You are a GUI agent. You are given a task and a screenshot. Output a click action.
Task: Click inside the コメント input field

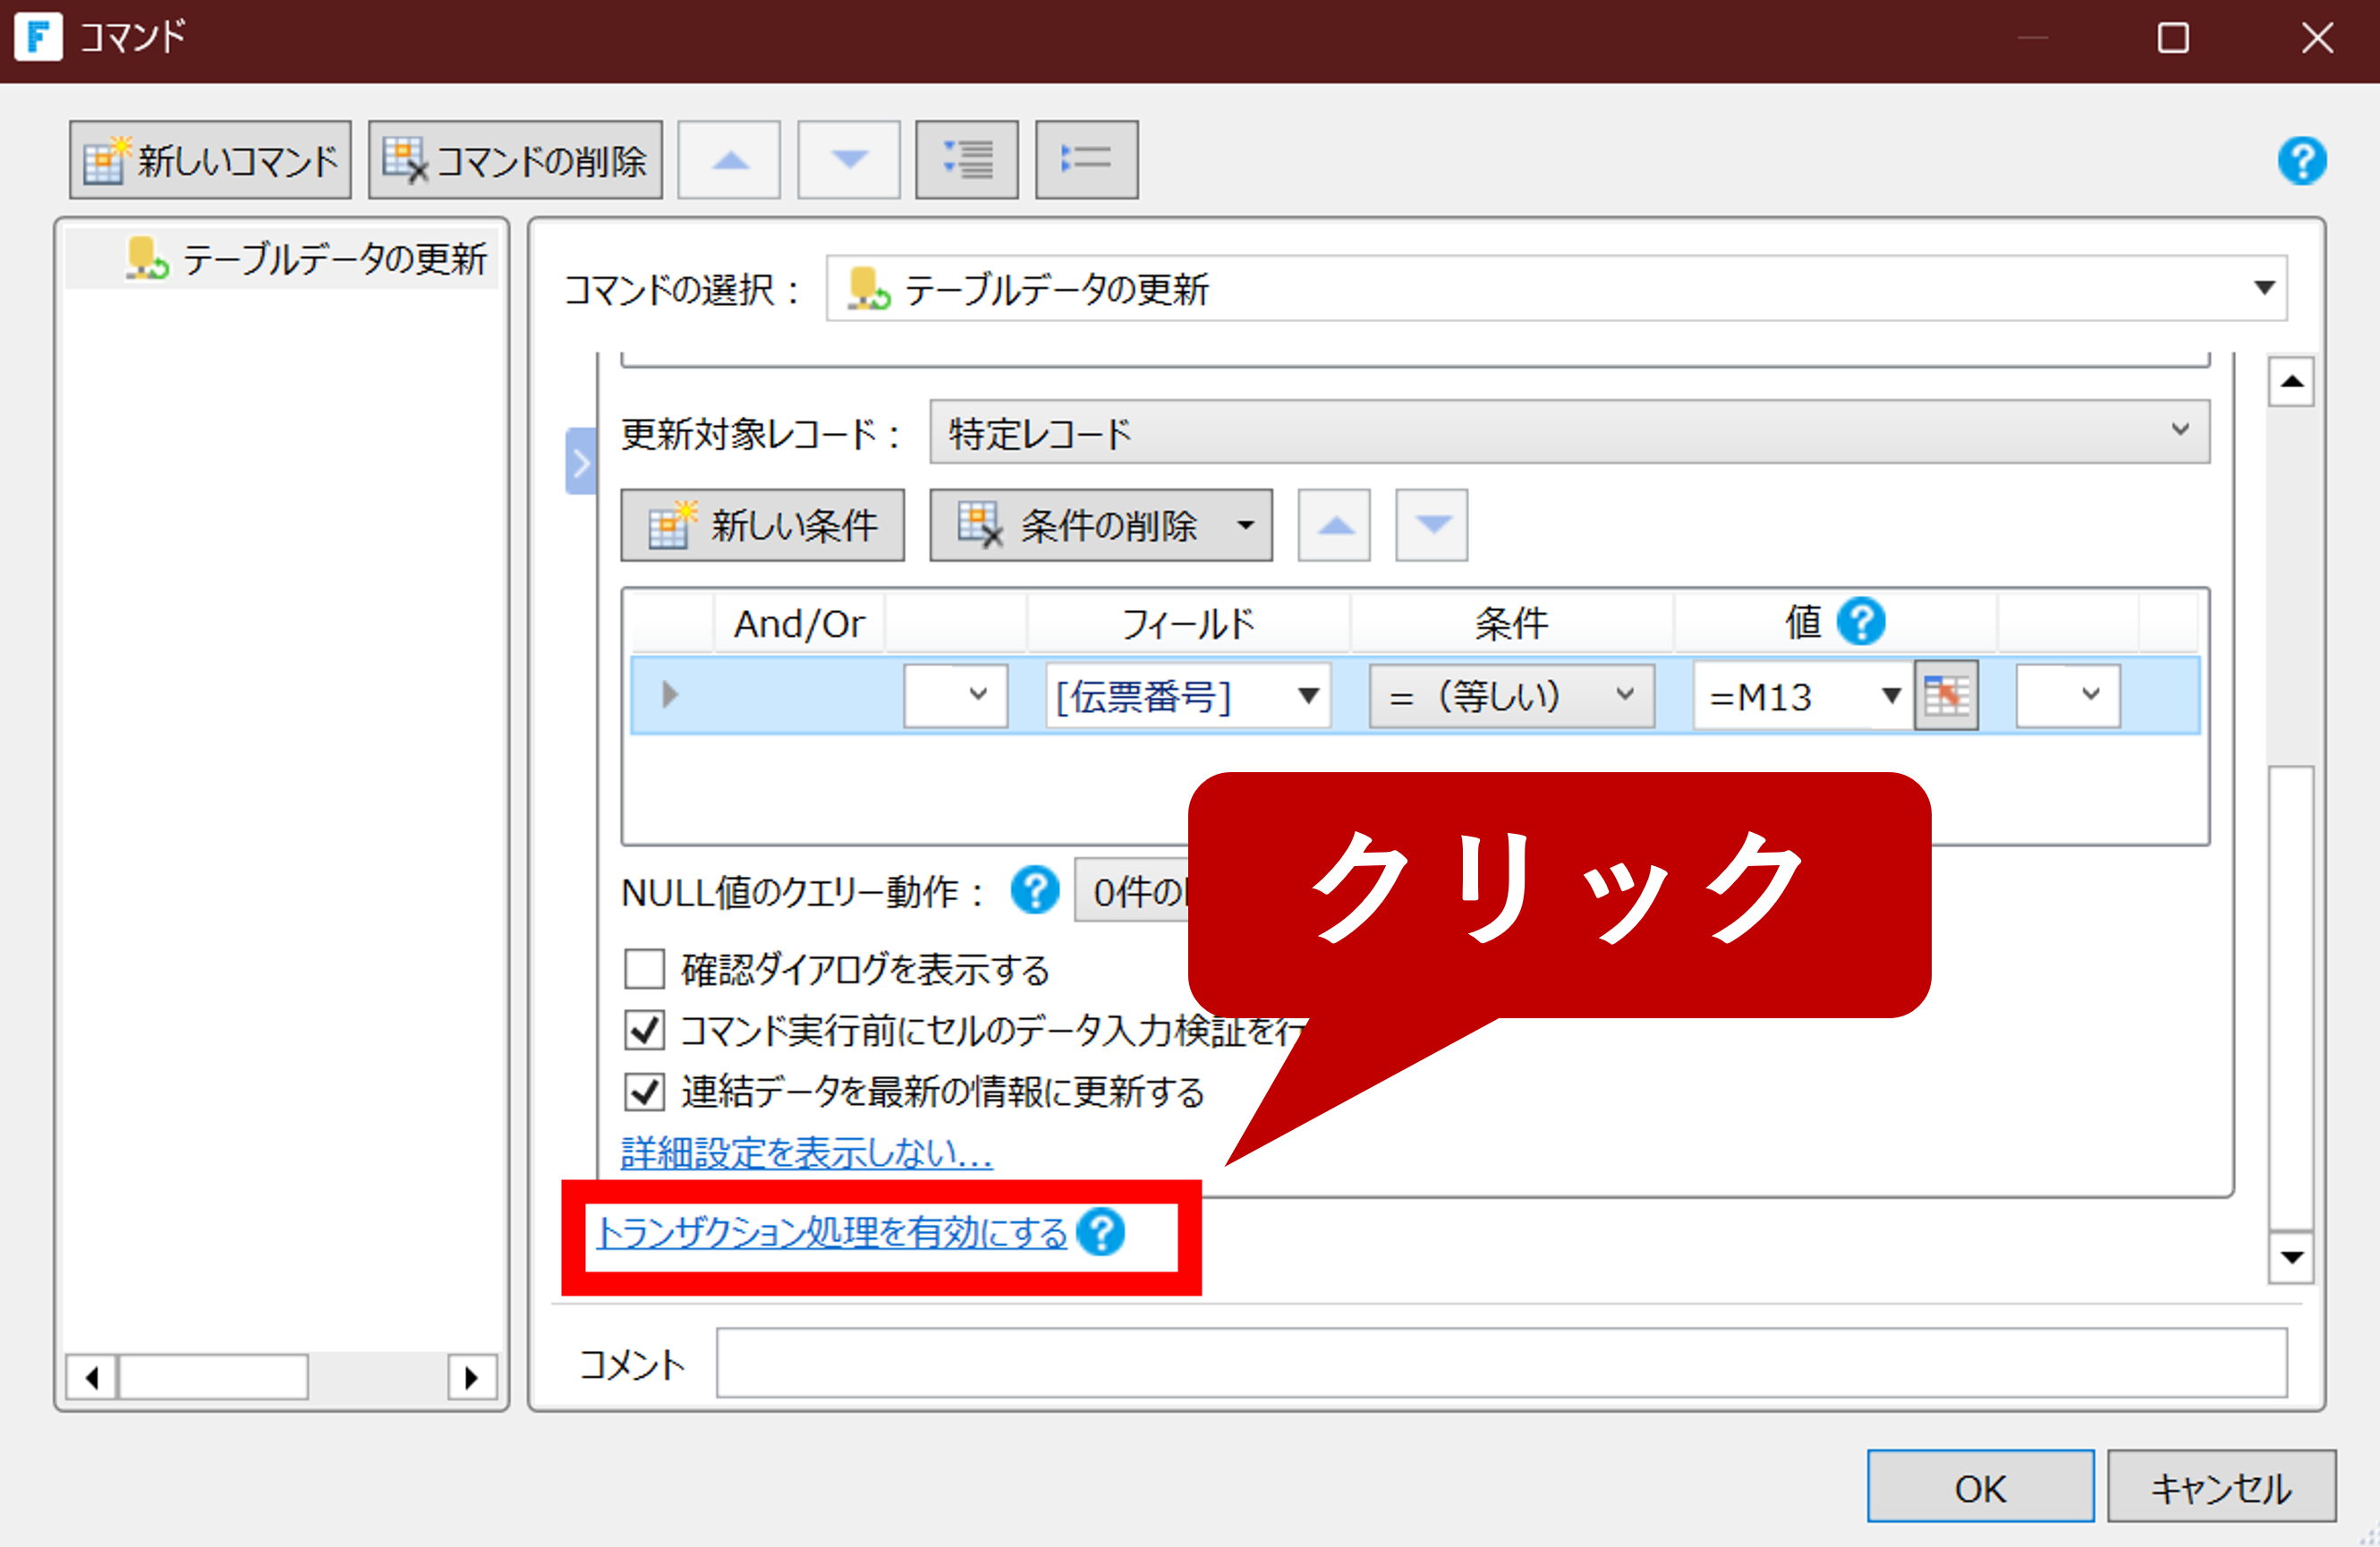1500,1363
